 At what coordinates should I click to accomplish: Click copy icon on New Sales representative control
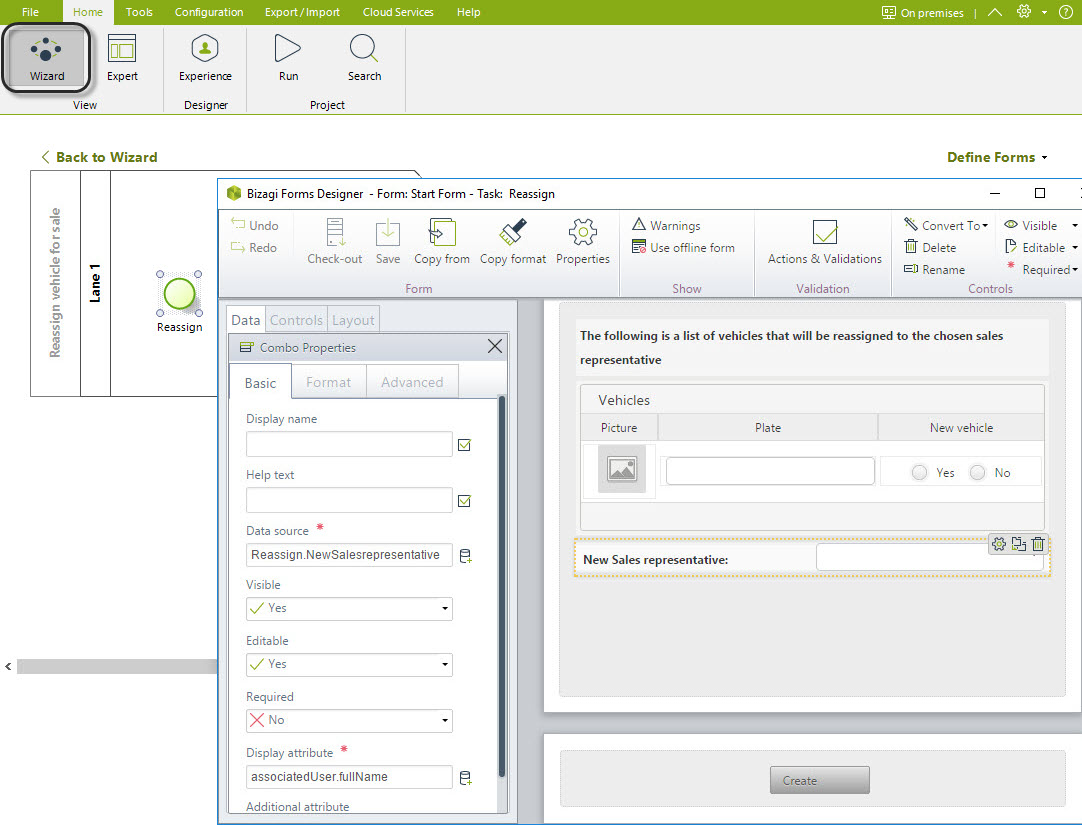(1019, 544)
